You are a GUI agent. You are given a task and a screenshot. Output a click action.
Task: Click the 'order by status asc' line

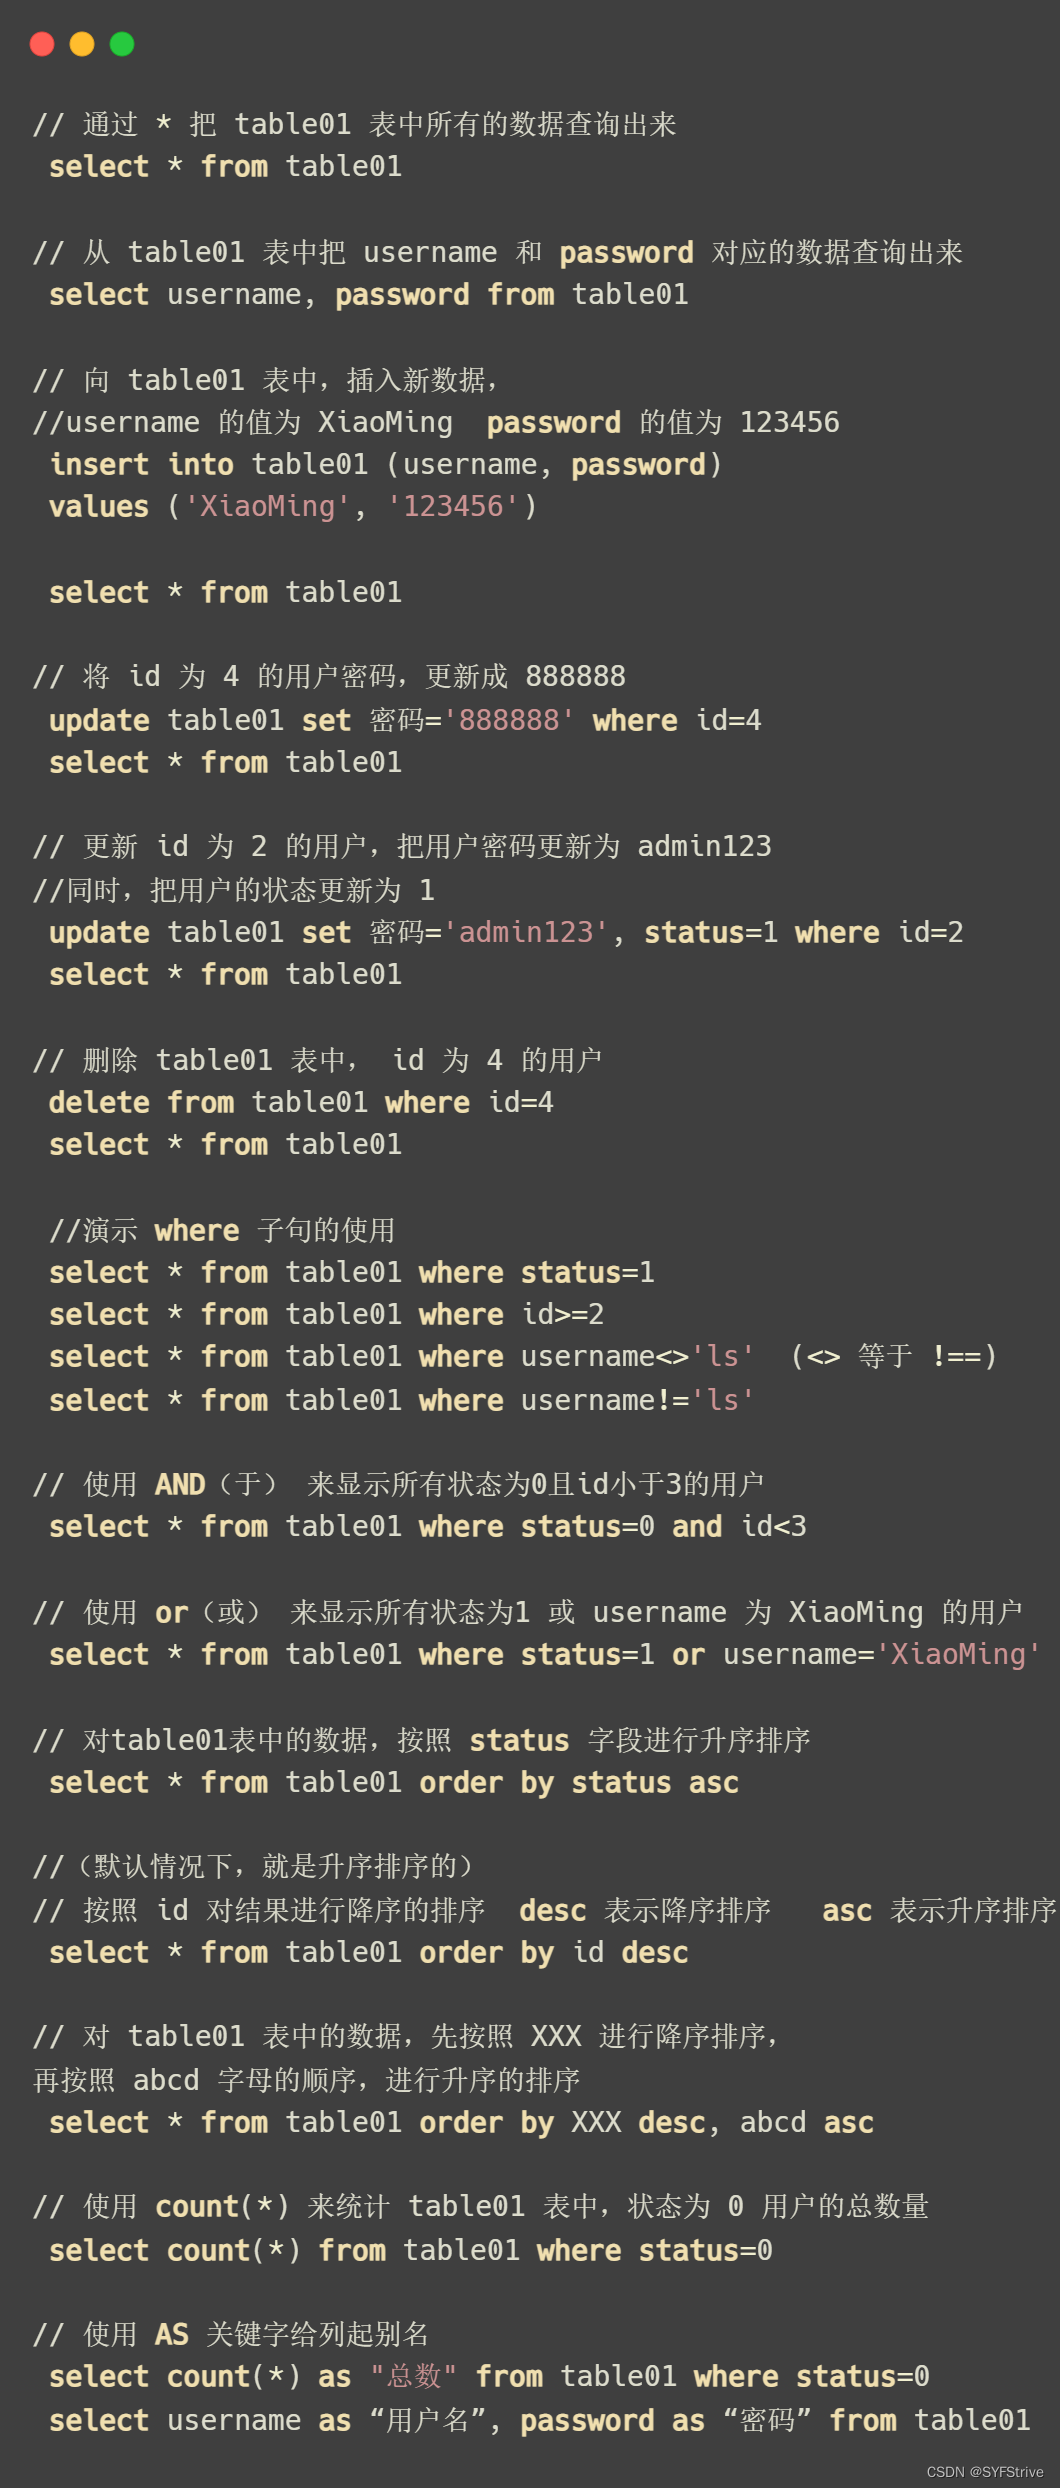[x=394, y=1782]
